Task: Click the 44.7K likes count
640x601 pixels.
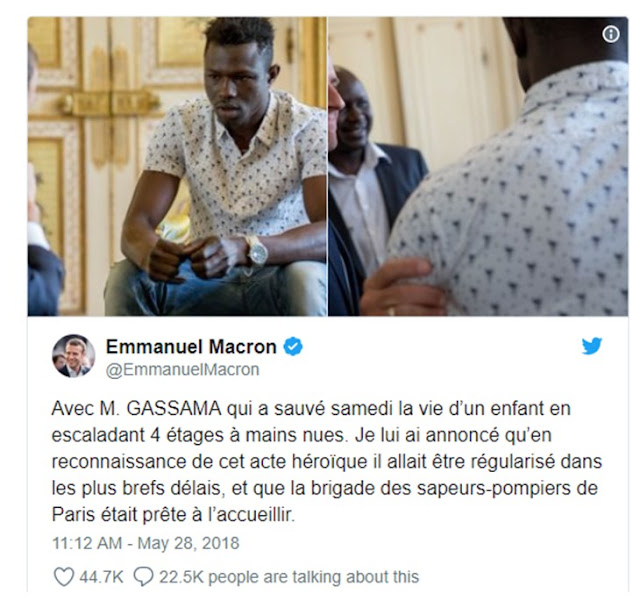Action: click(101, 577)
